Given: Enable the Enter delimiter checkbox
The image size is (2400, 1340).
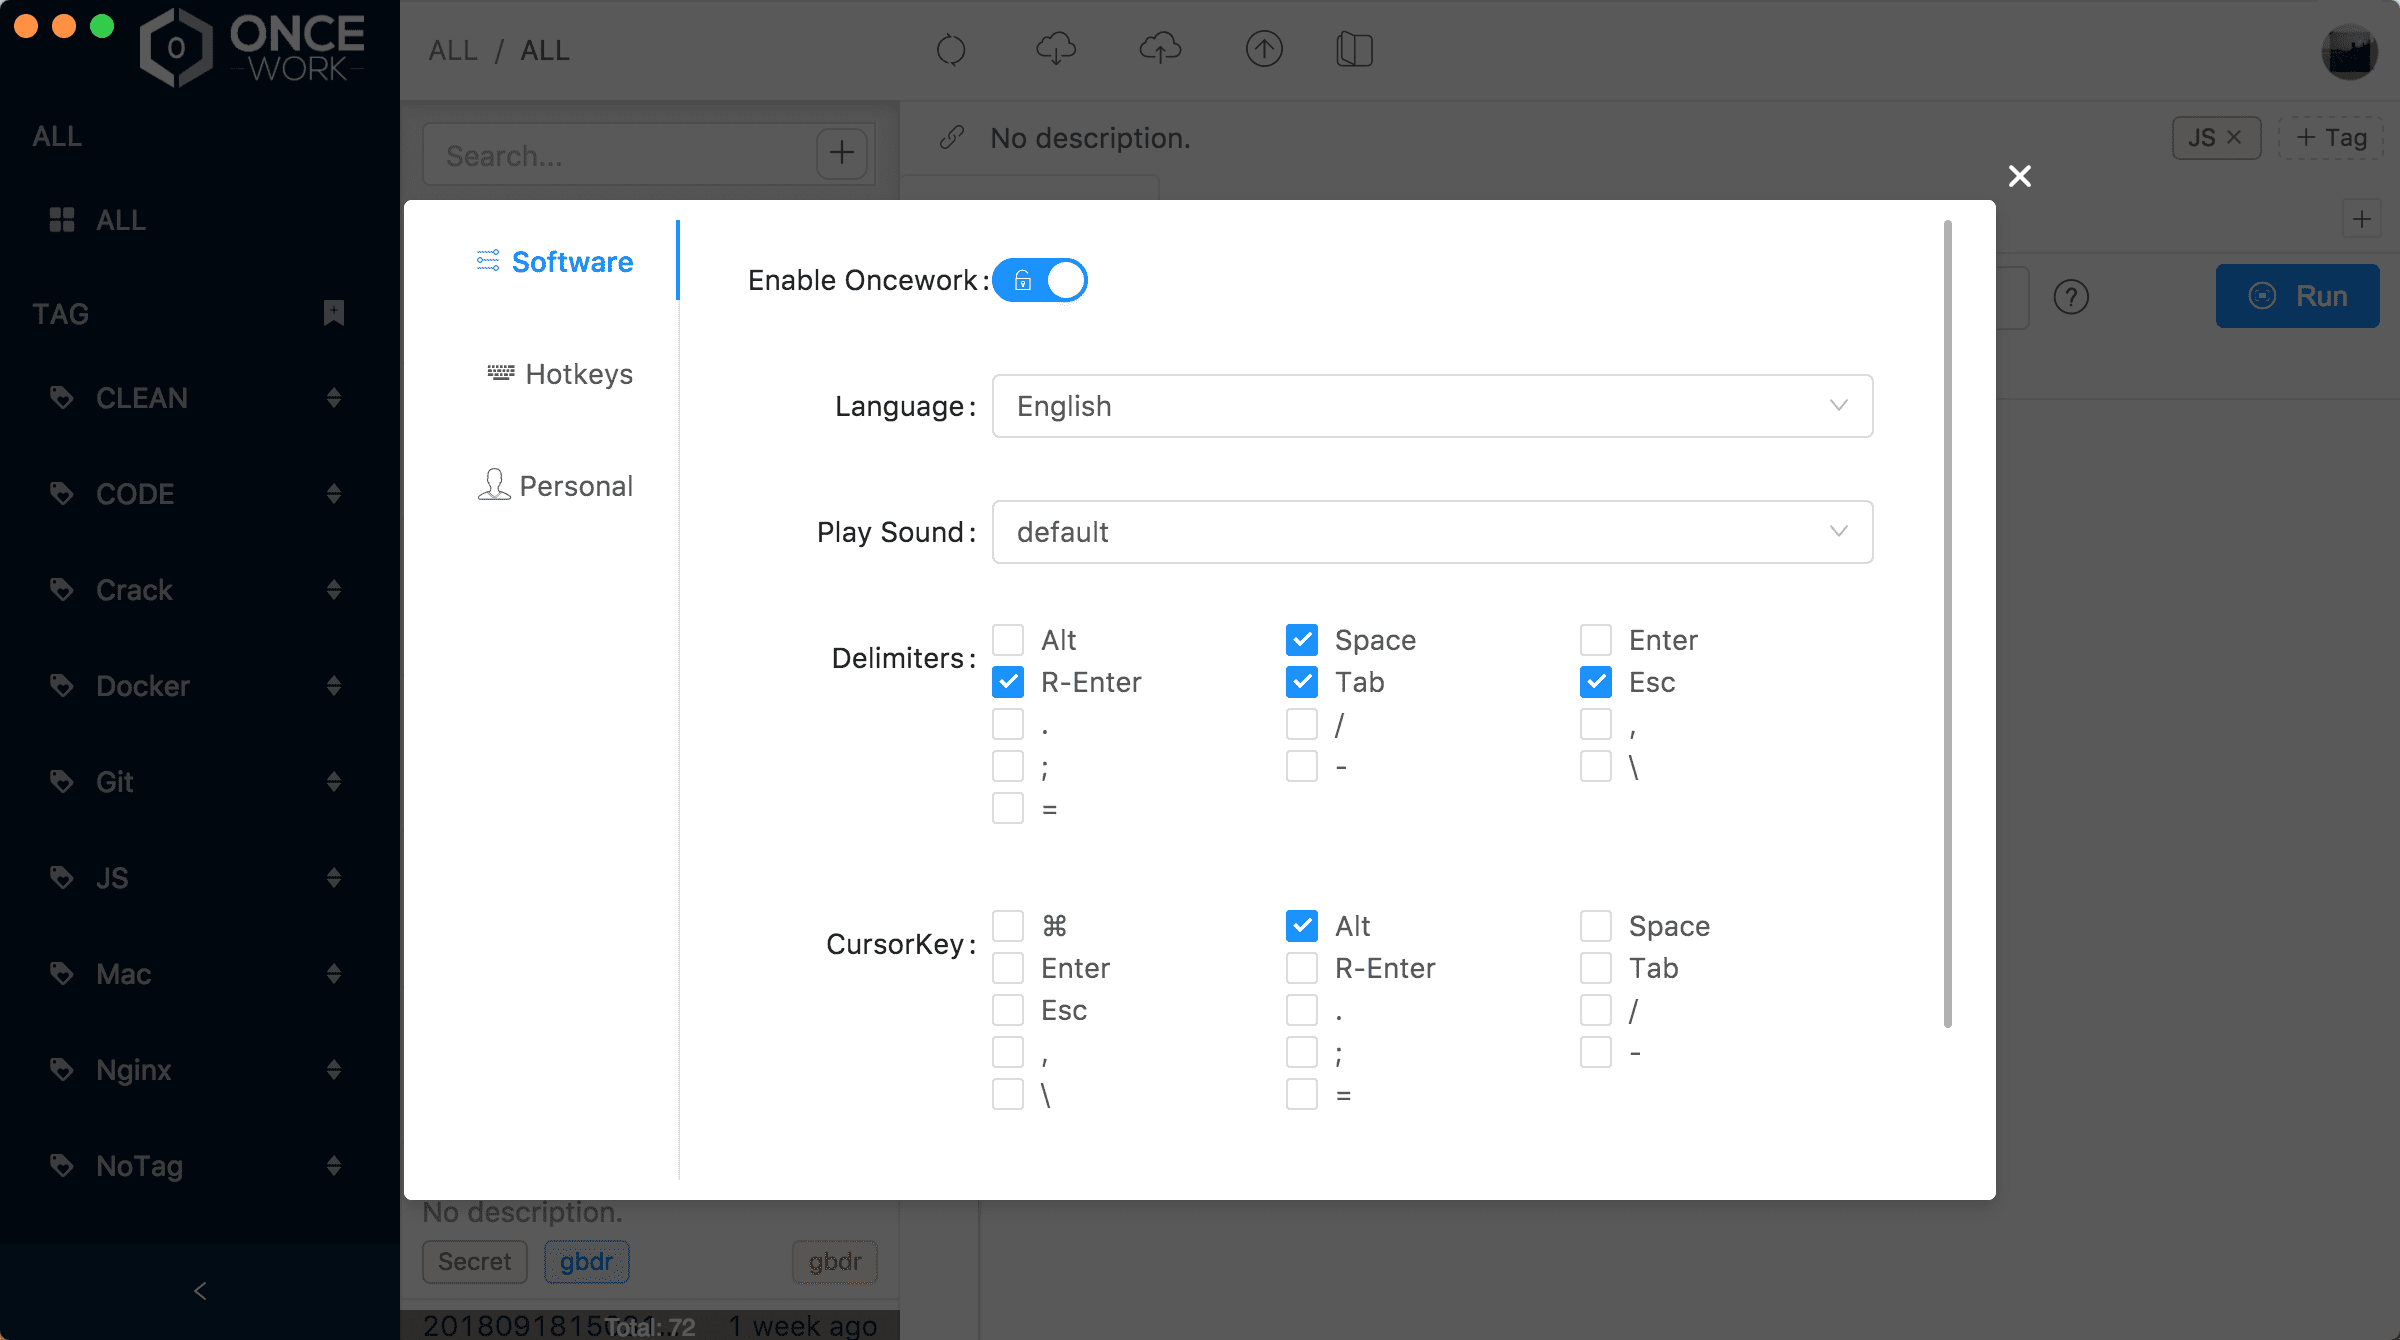Looking at the screenshot, I should coord(1596,640).
